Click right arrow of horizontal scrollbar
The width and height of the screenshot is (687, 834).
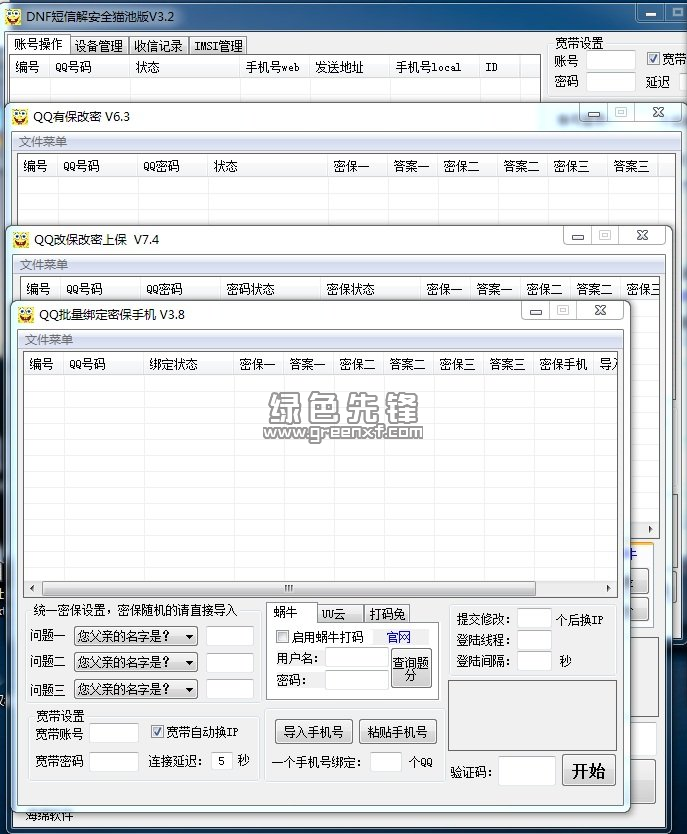(x=609, y=588)
